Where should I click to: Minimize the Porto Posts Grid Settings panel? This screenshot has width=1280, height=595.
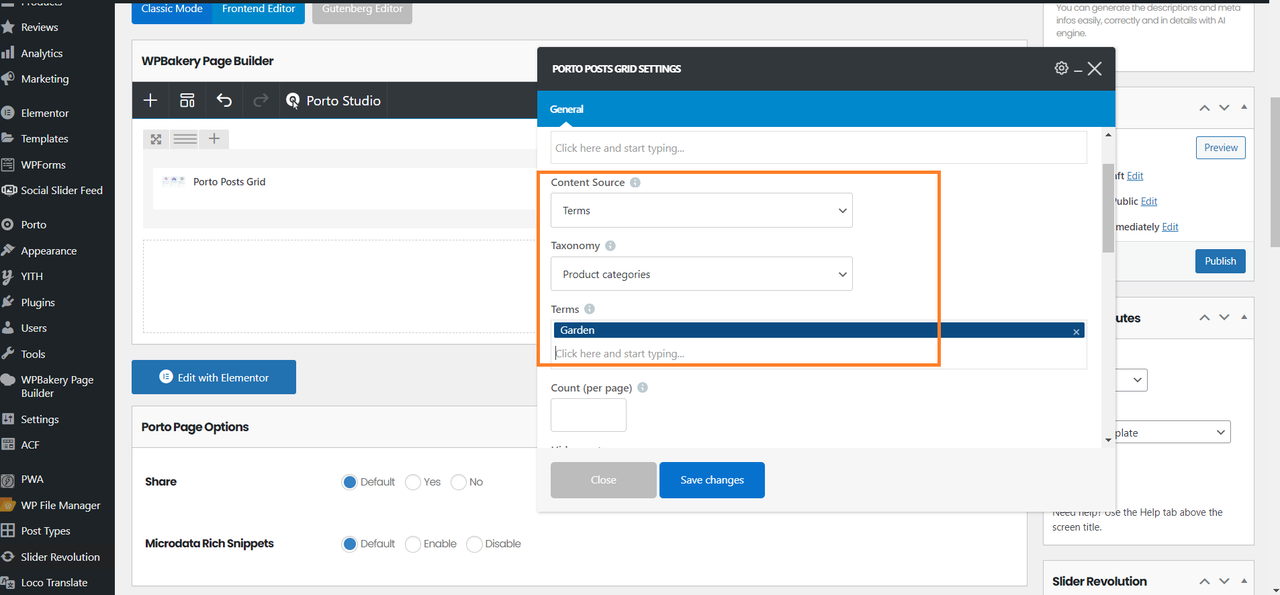[x=1078, y=69]
